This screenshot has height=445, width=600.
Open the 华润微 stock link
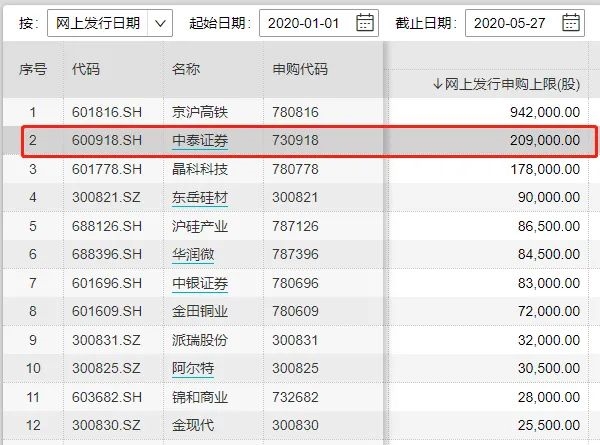pos(193,254)
